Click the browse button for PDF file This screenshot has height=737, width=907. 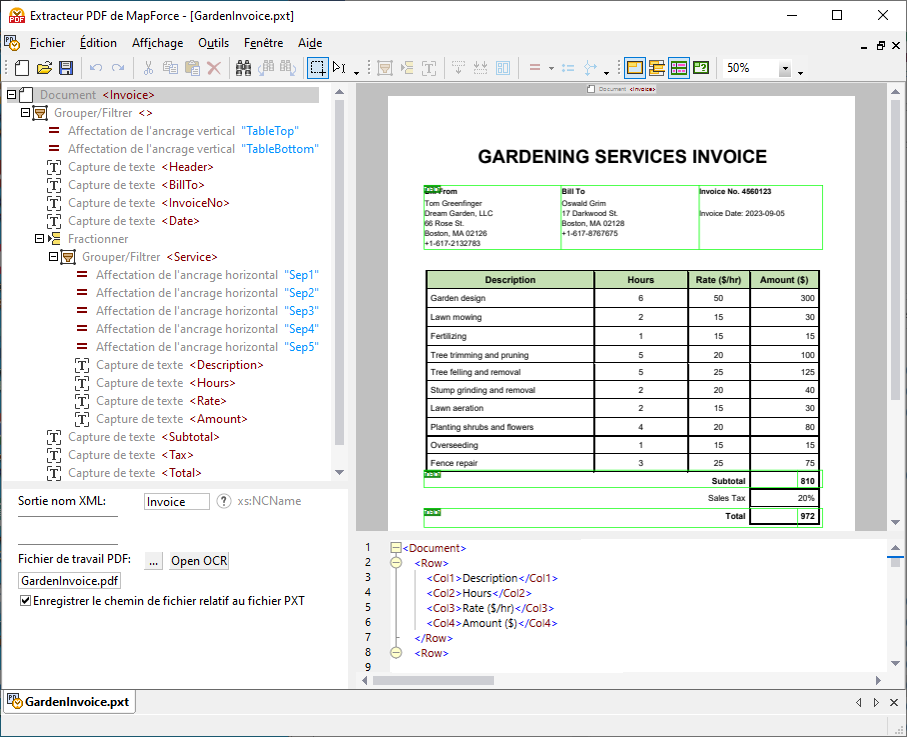154,561
